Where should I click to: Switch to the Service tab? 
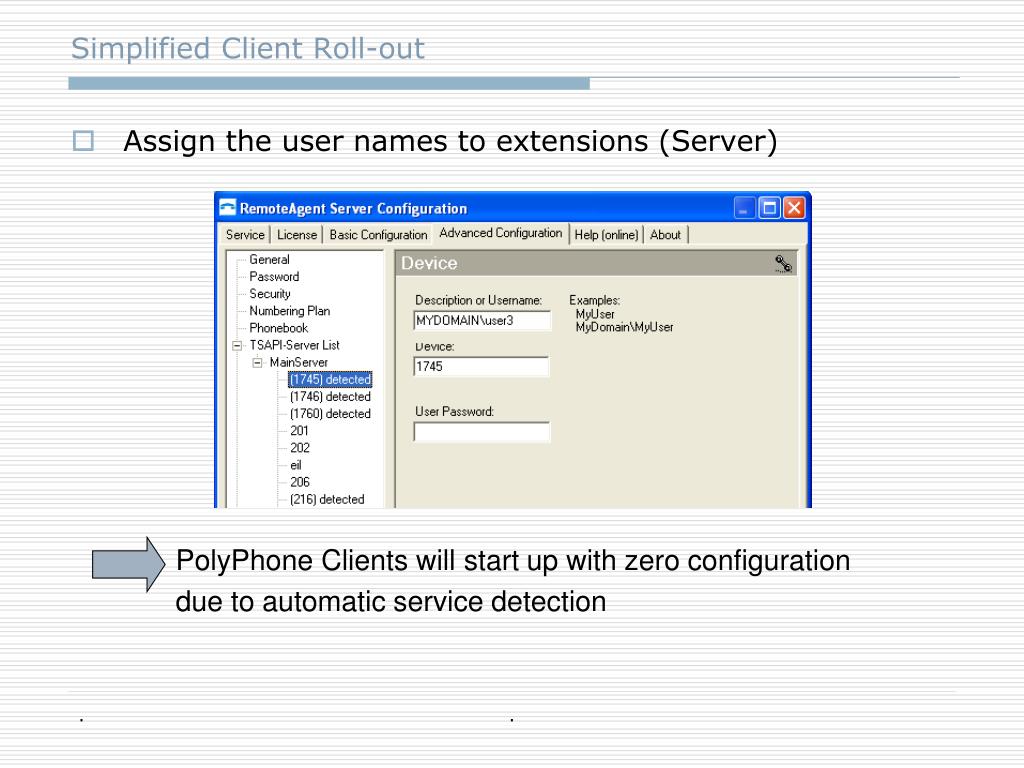245,234
